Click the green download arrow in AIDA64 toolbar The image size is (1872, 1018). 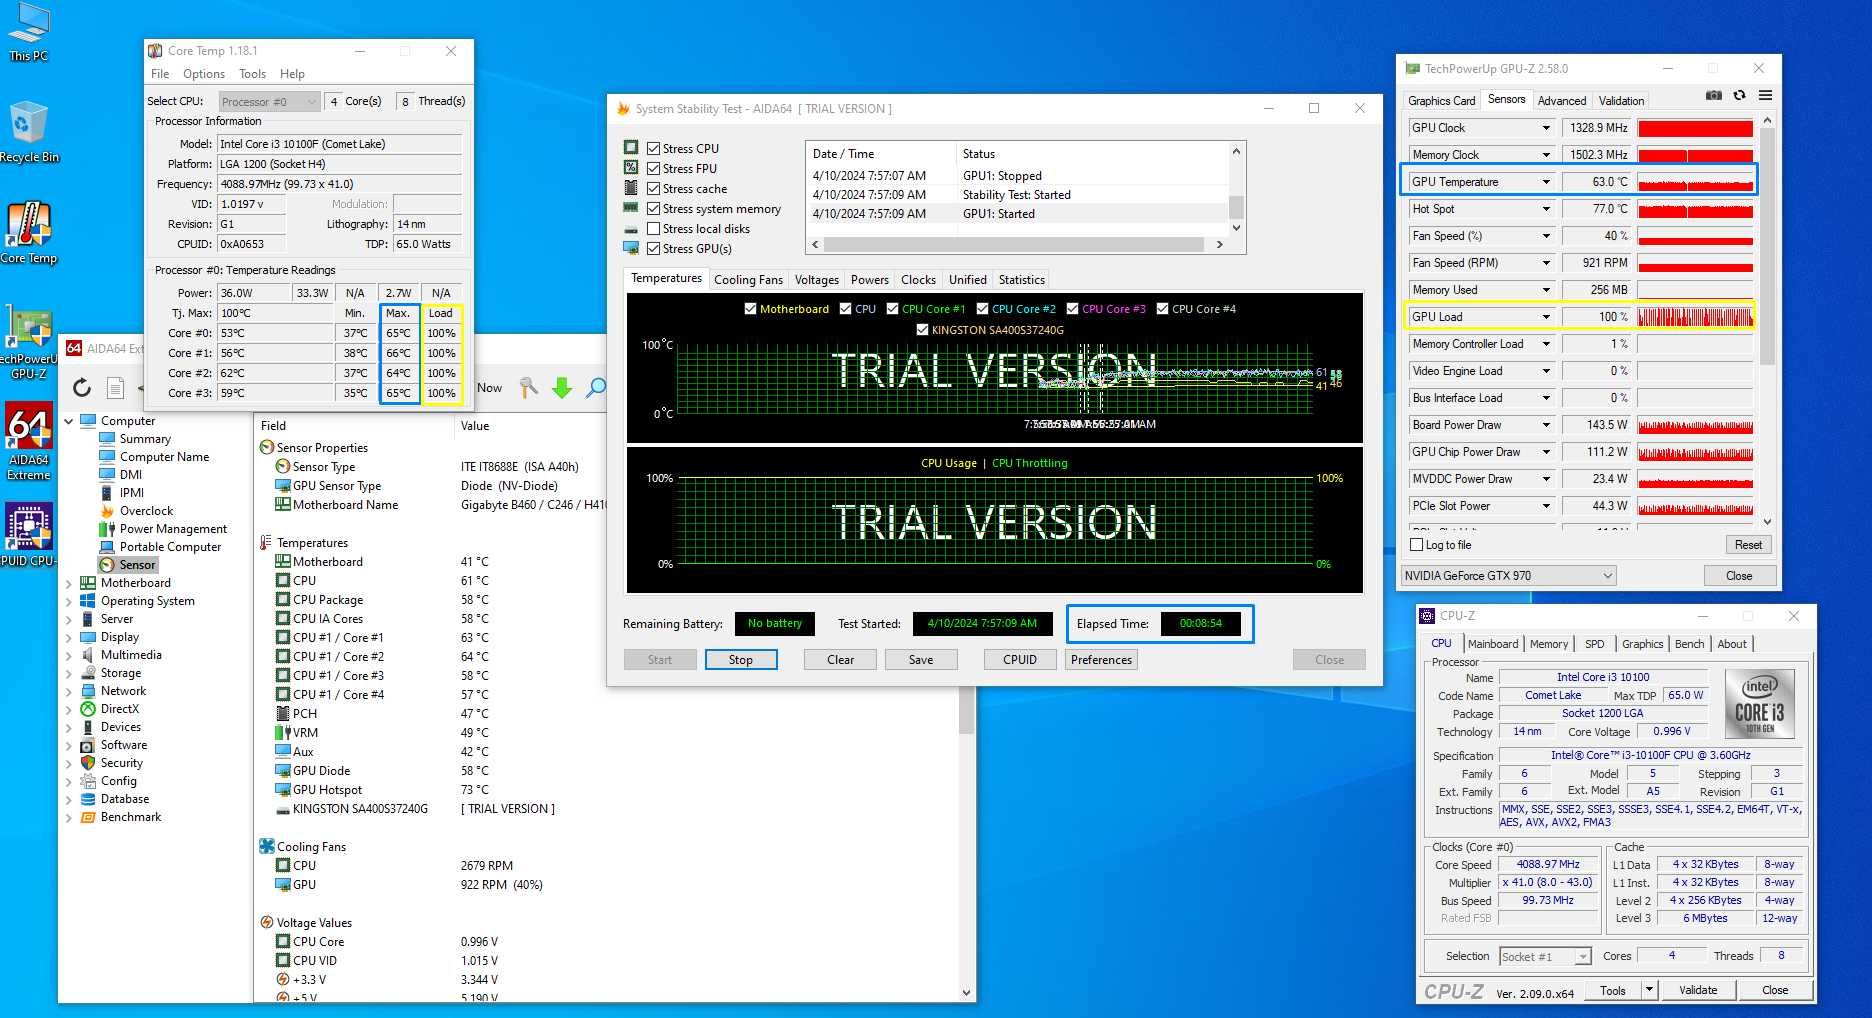point(562,388)
